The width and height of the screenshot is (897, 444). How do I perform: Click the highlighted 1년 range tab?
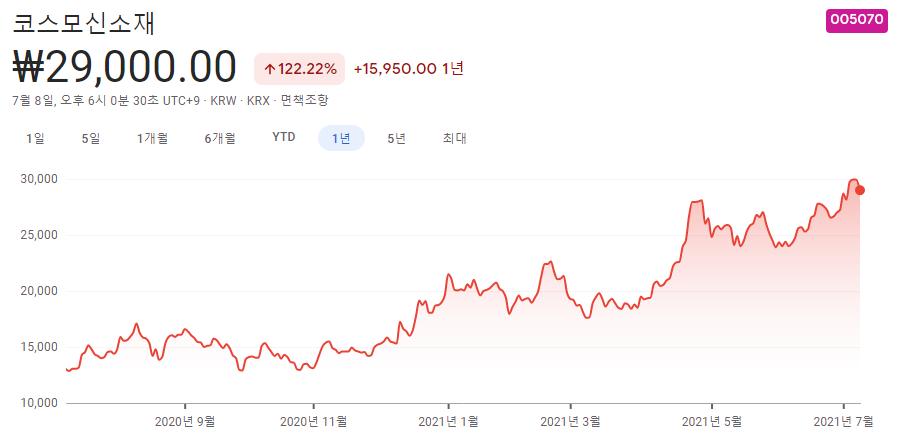pyautogui.click(x=342, y=138)
